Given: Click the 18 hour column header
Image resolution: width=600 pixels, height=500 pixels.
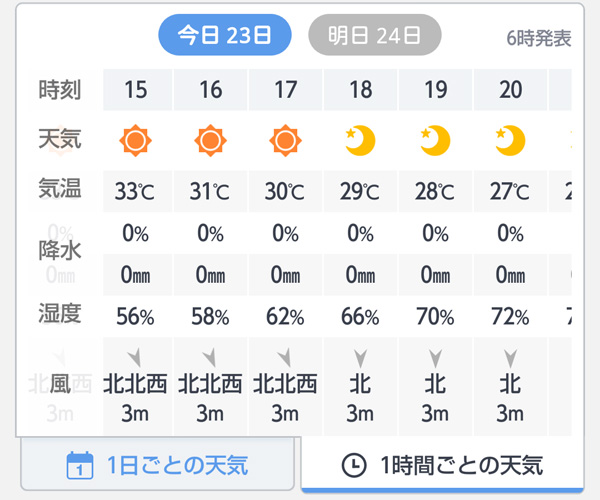Looking at the screenshot, I should (360, 90).
